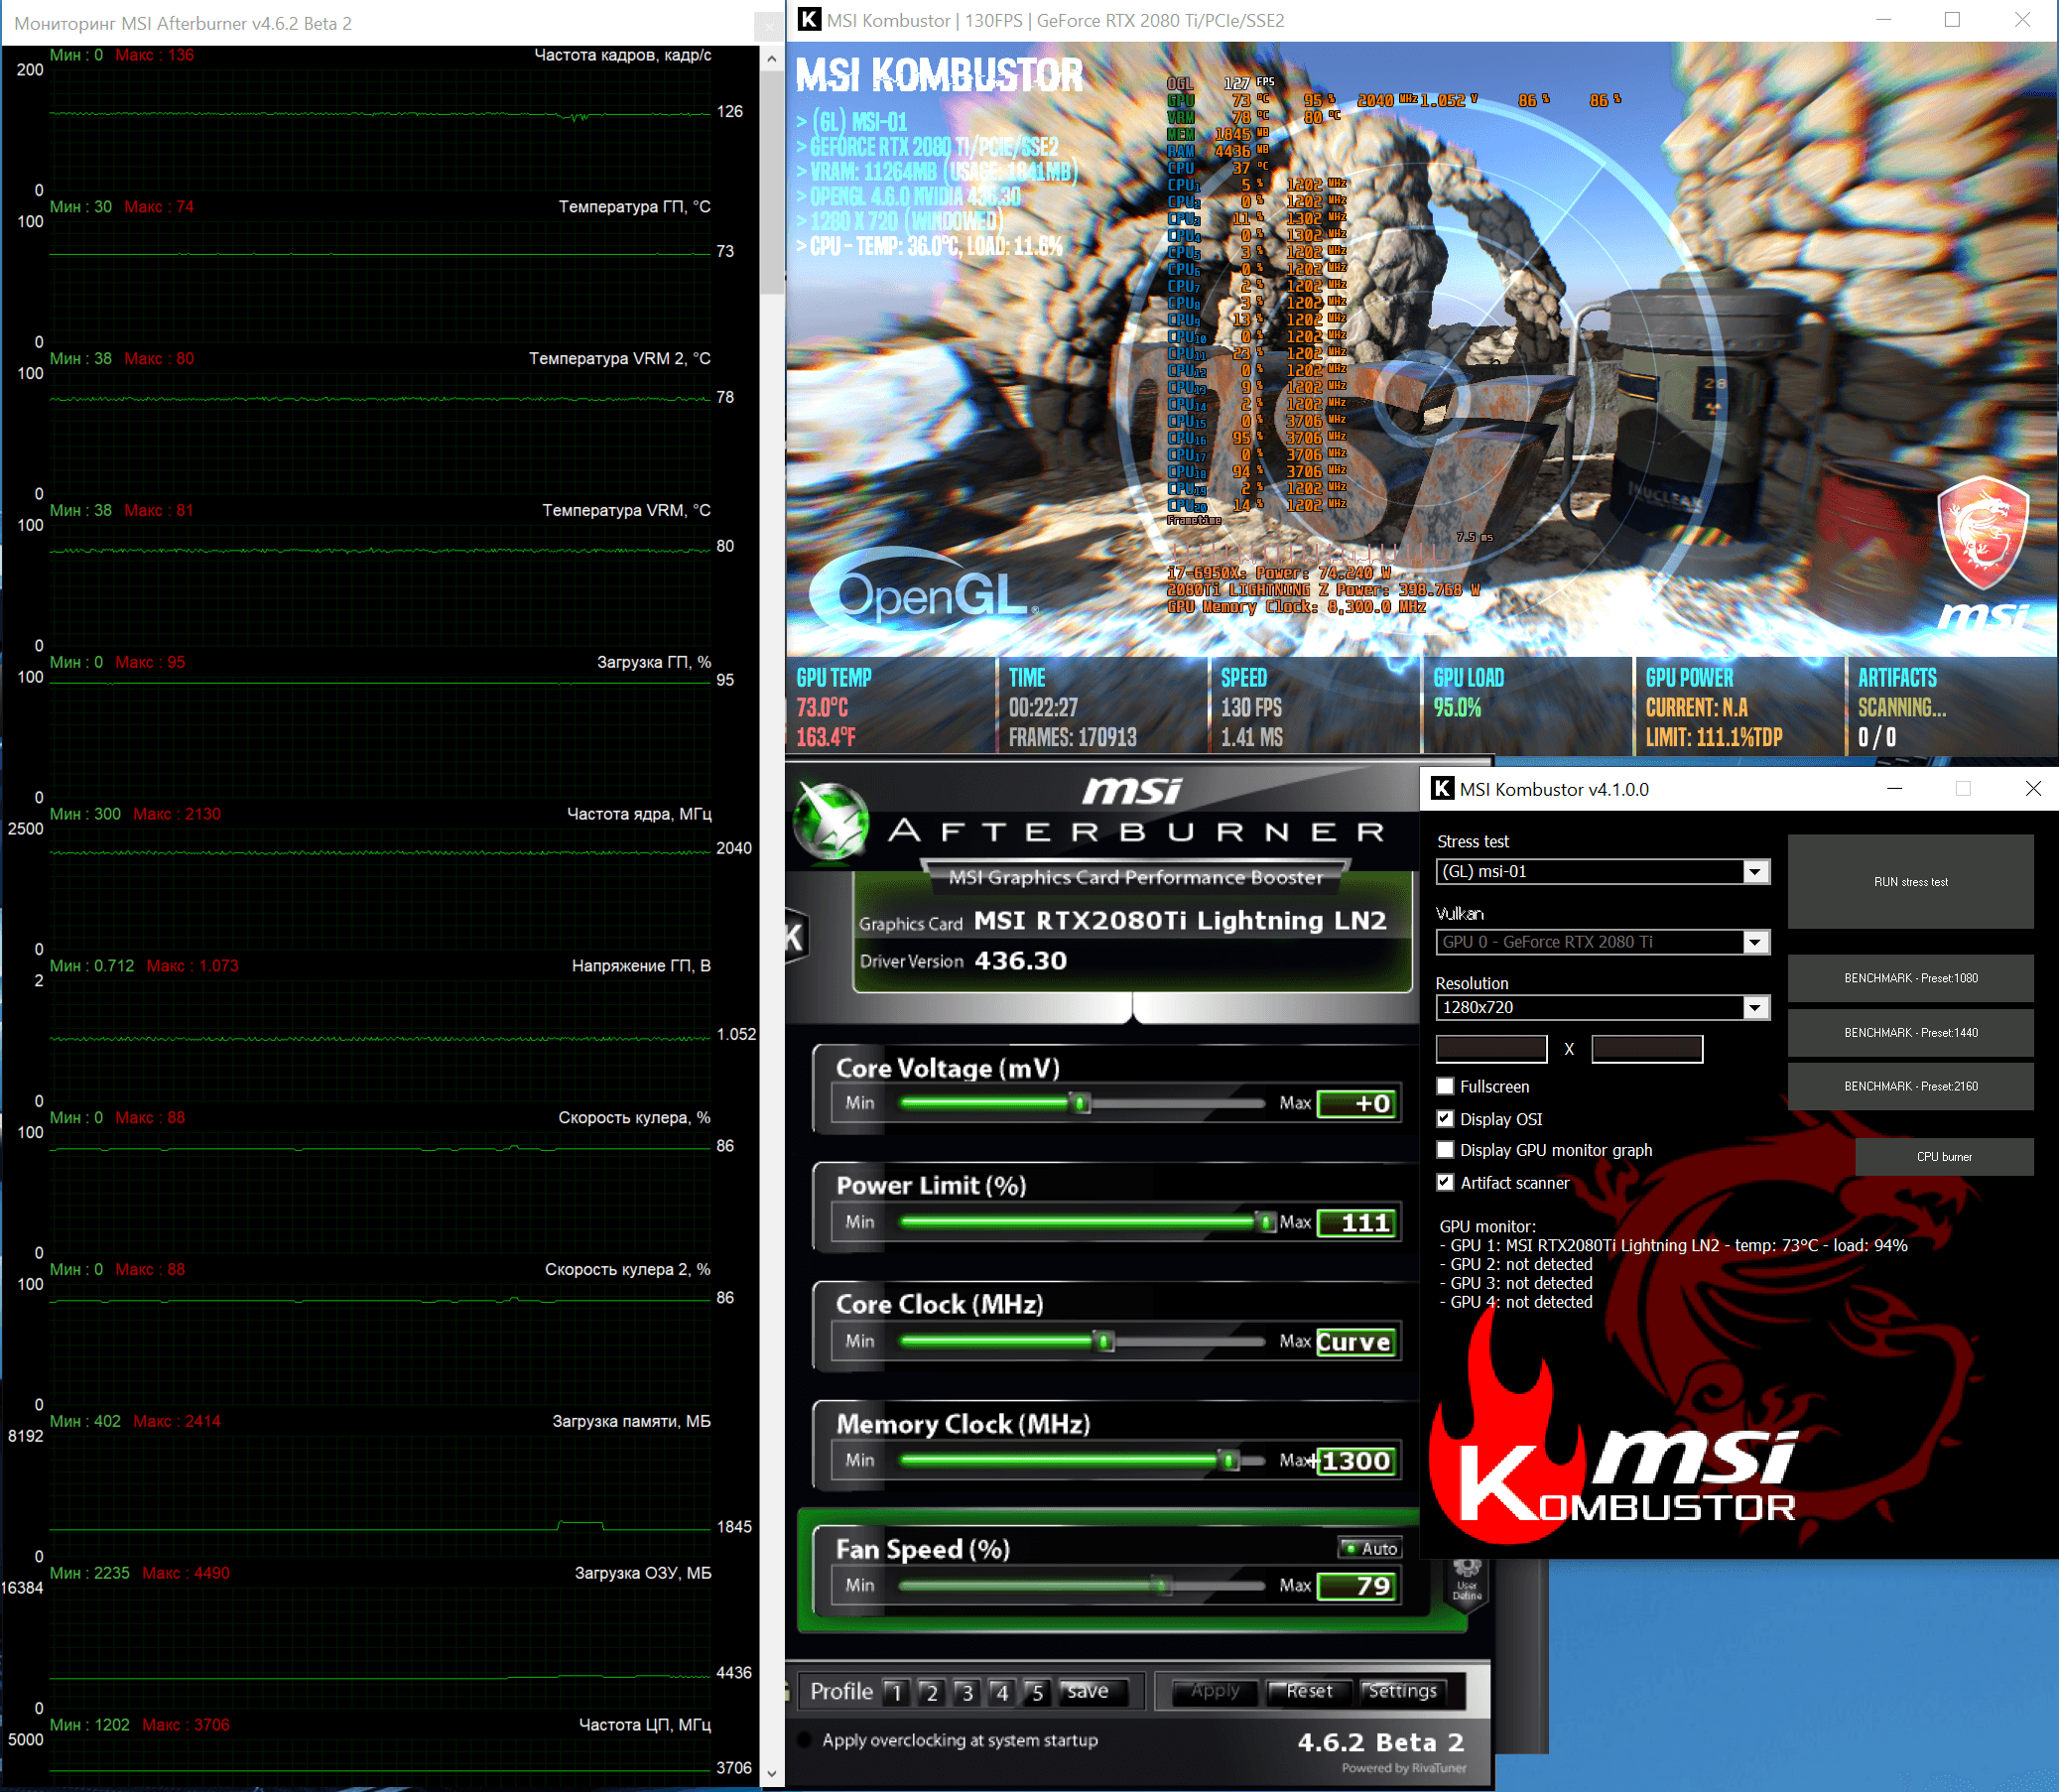Expand the Stress test dropdown
This screenshot has width=2059, height=1792.
[x=1754, y=872]
